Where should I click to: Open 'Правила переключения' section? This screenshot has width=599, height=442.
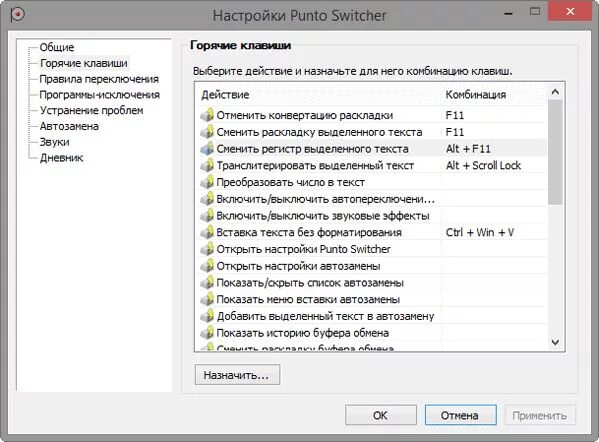pos(99,79)
